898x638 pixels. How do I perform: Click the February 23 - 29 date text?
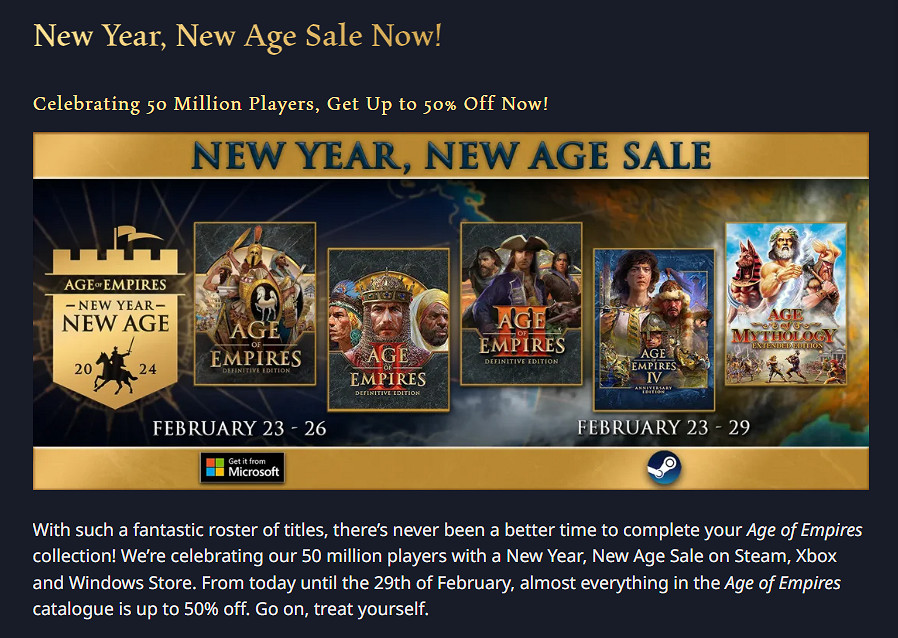tap(664, 428)
